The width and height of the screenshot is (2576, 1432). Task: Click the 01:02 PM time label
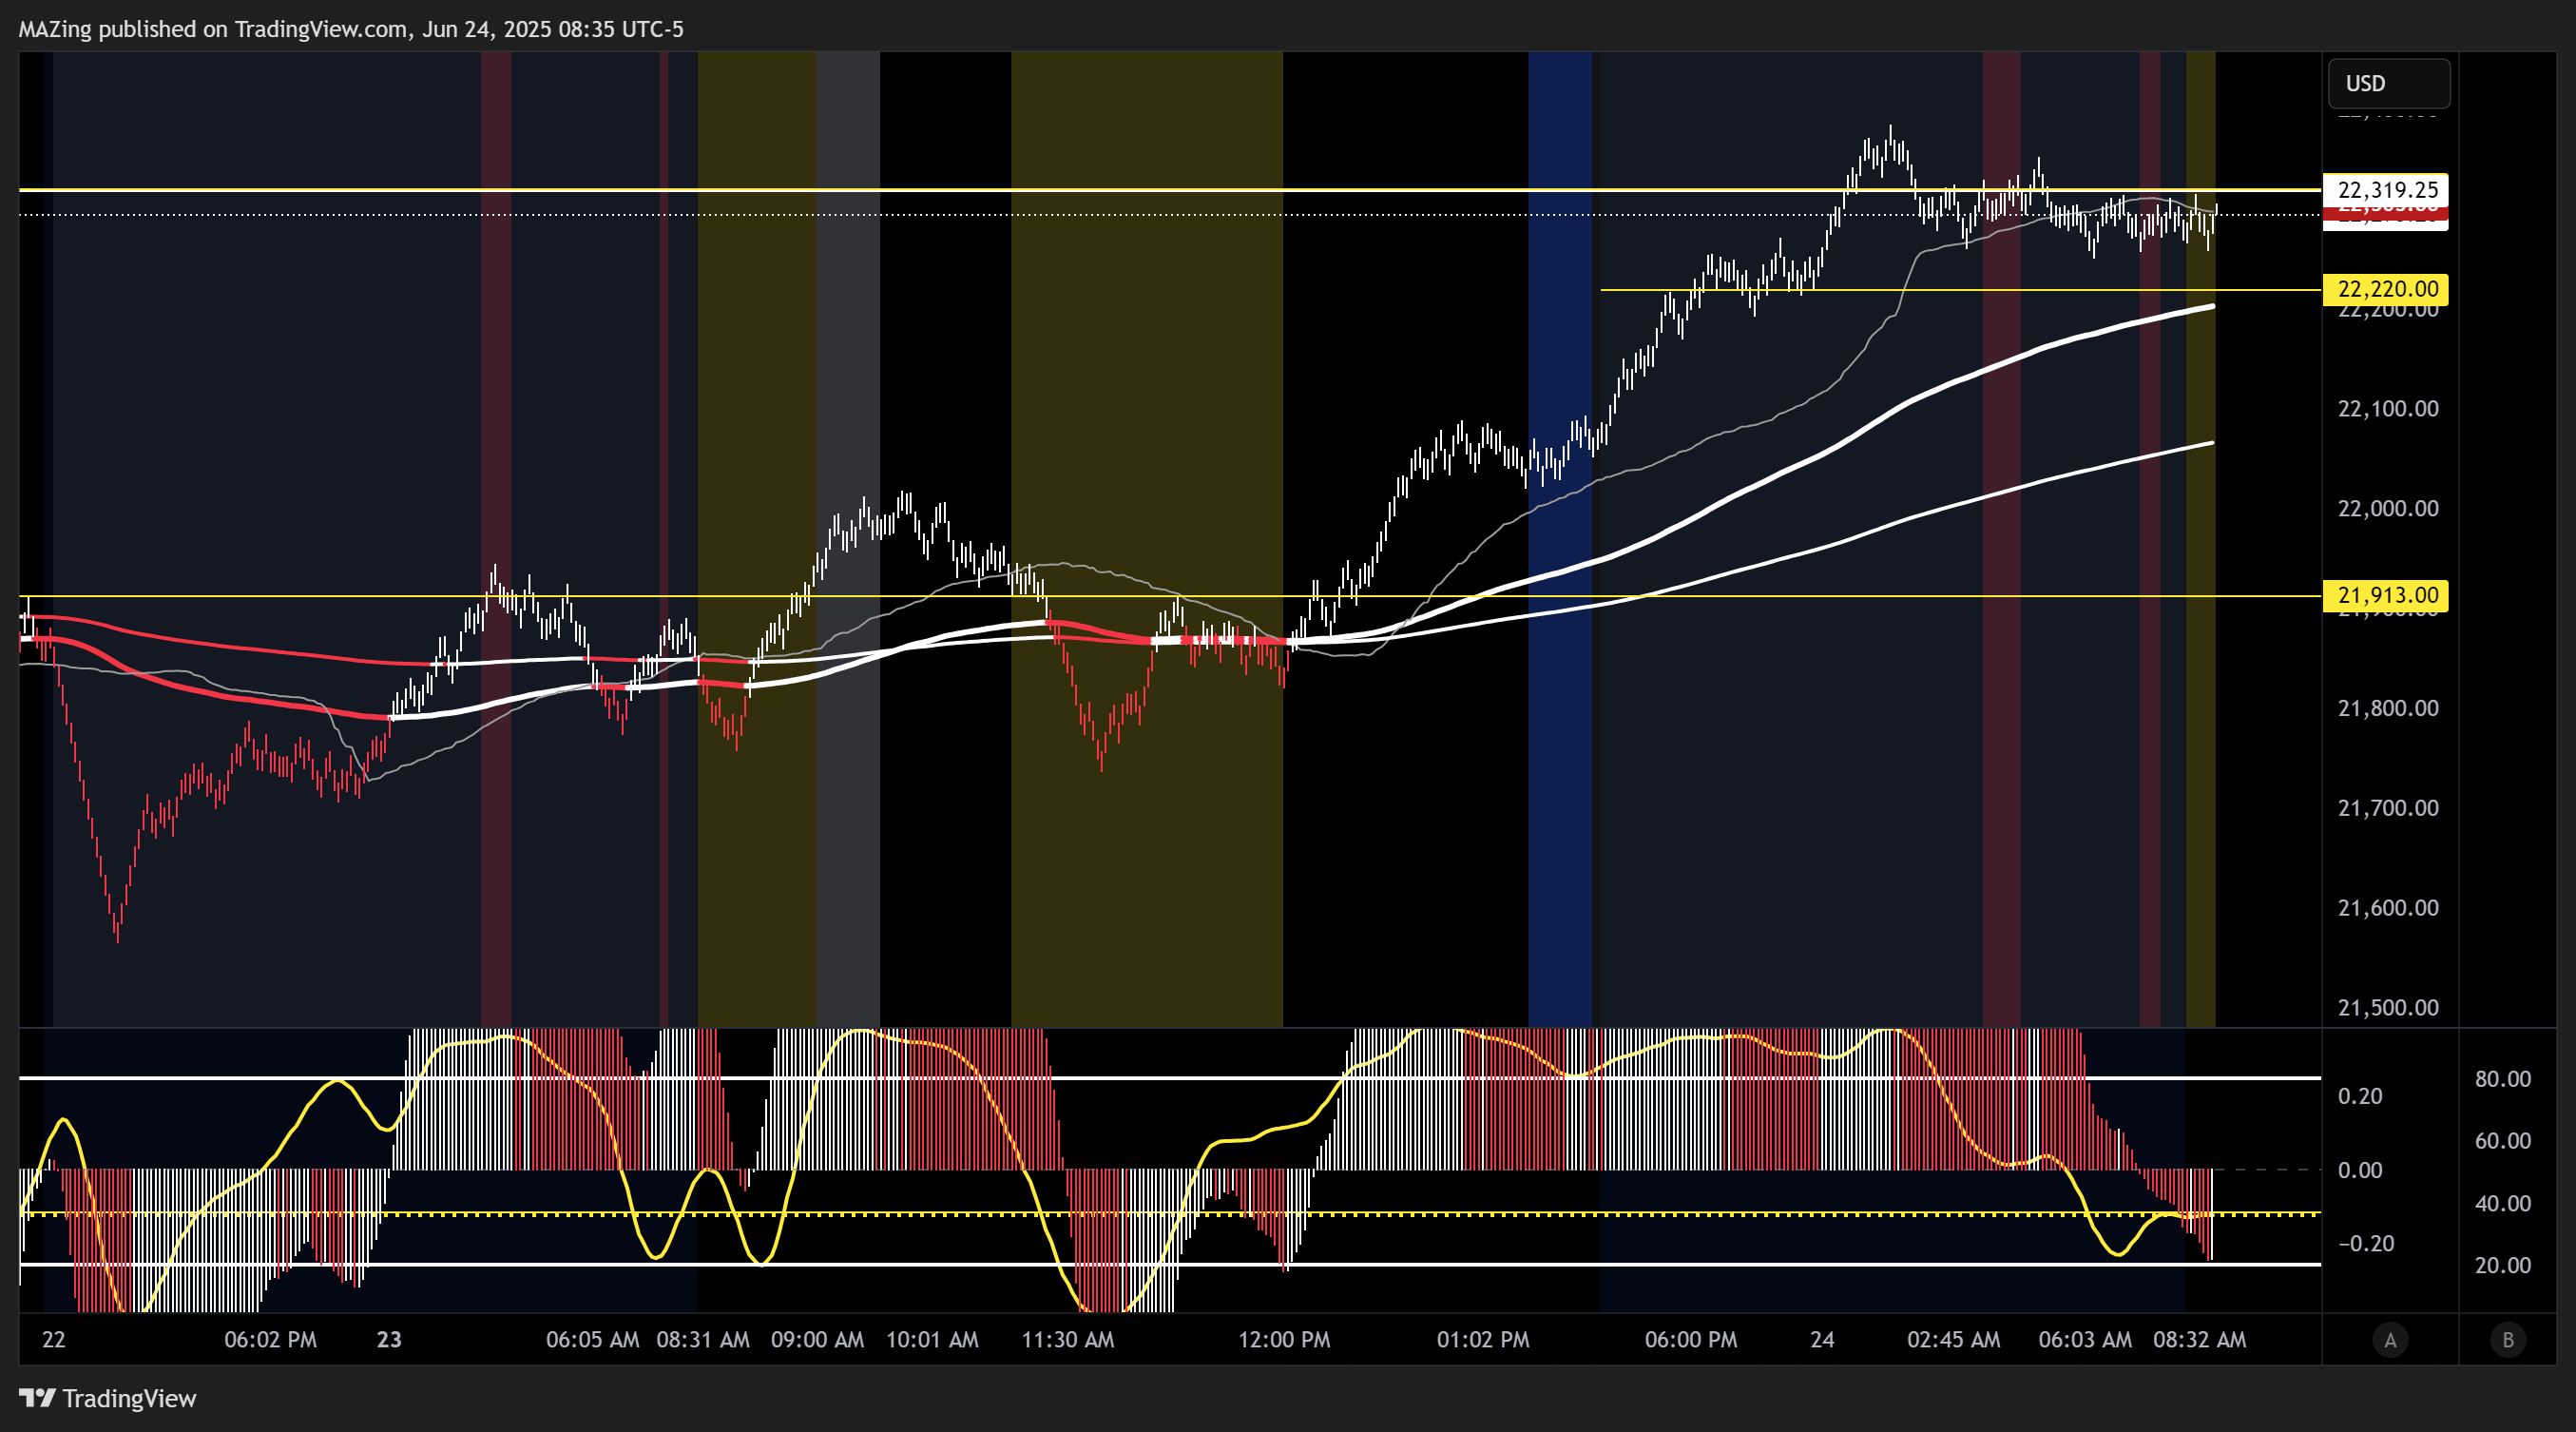(1483, 1340)
